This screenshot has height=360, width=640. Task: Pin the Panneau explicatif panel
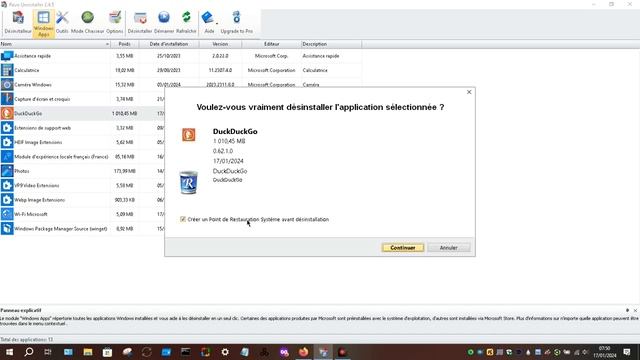pyautogui.click(x=627, y=310)
